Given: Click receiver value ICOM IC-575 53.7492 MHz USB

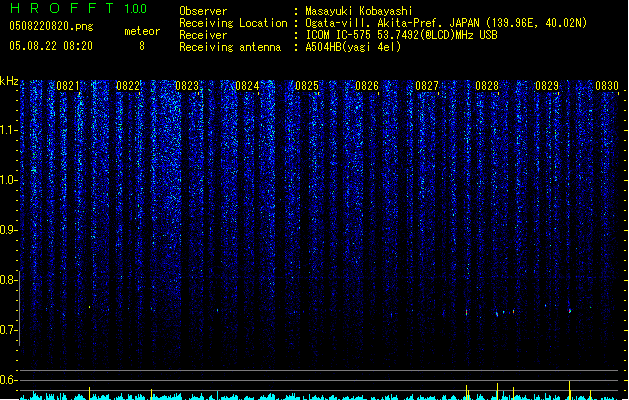Looking at the screenshot, I should [401, 35].
